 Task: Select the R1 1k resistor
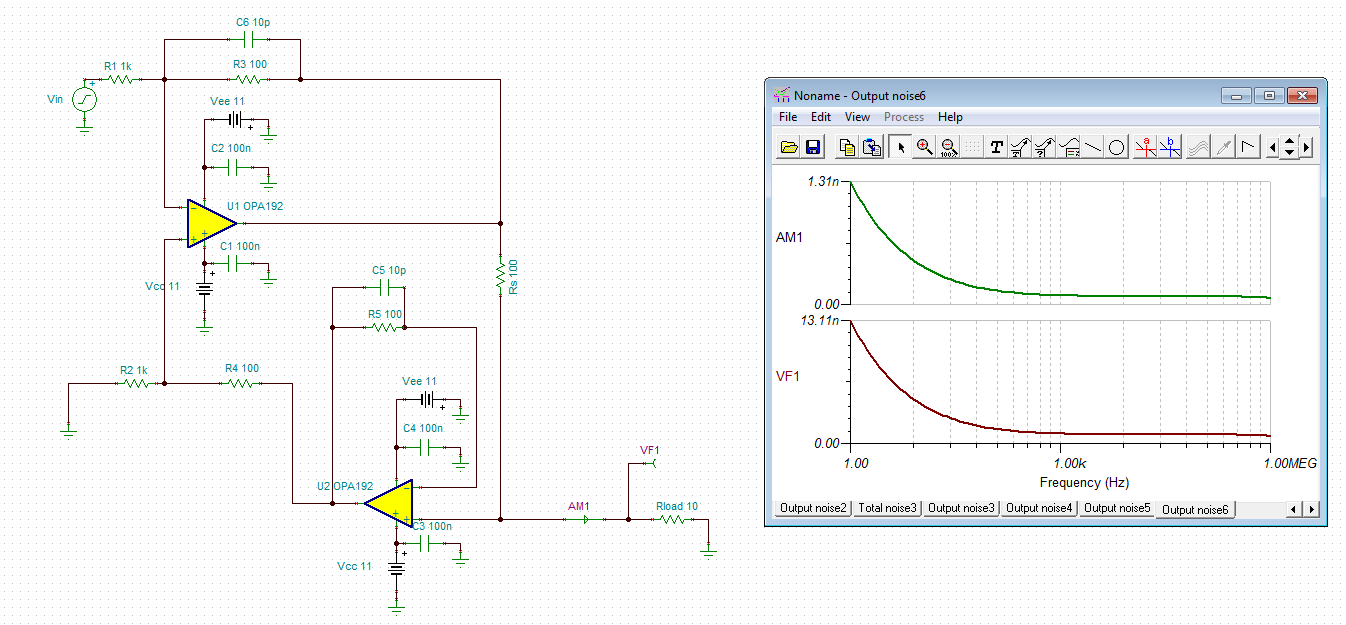pos(120,78)
